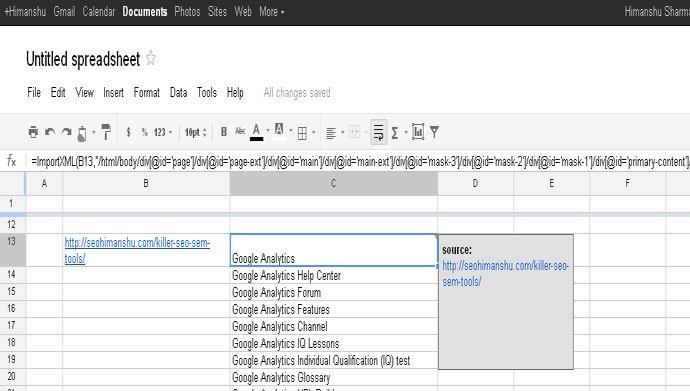Select the Google Analytics cell C13
This screenshot has height=391, width=690.
click(x=334, y=250)
